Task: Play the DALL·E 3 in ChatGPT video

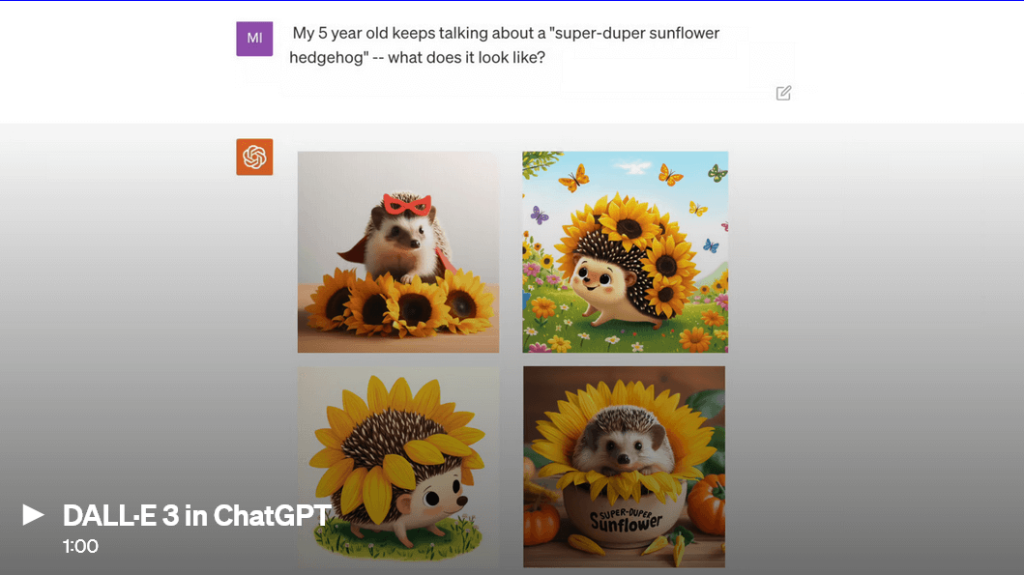Action: click(33, 515)
